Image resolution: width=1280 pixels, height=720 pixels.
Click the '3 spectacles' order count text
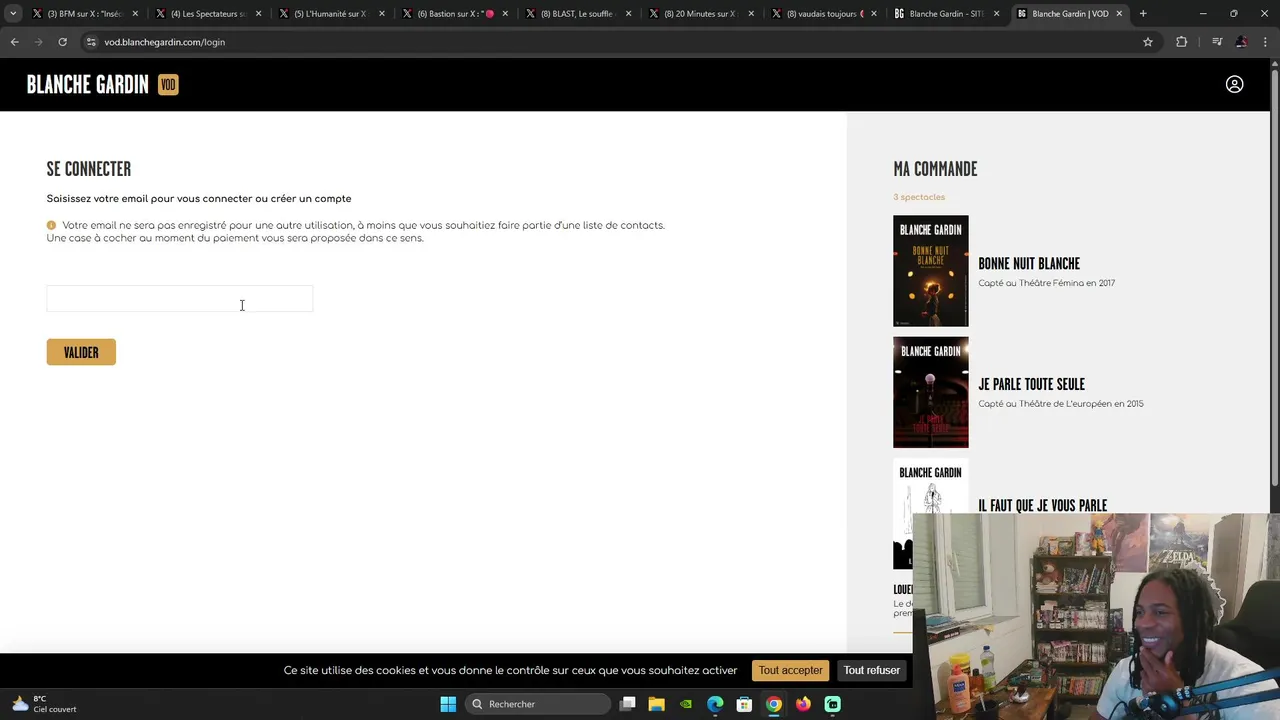tap(919, 197)
